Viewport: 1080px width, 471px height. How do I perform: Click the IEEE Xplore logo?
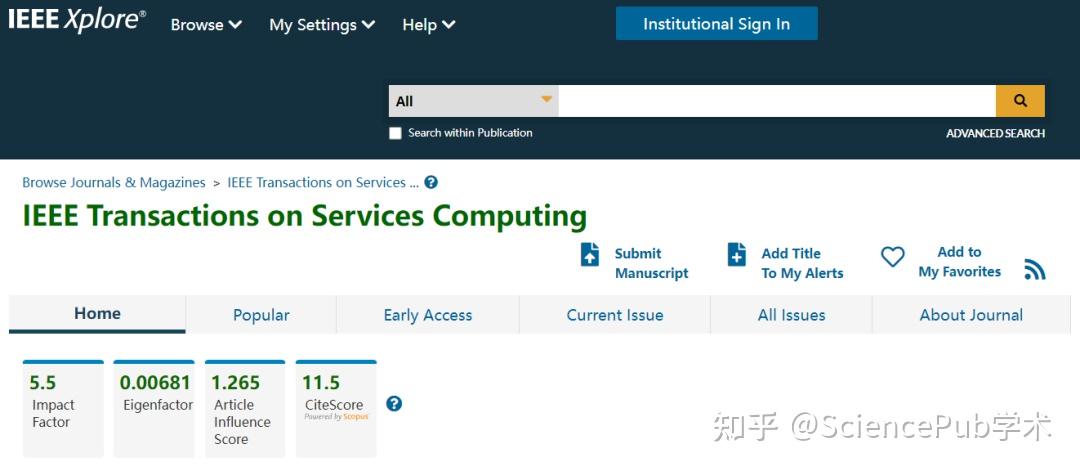point(77,21)
